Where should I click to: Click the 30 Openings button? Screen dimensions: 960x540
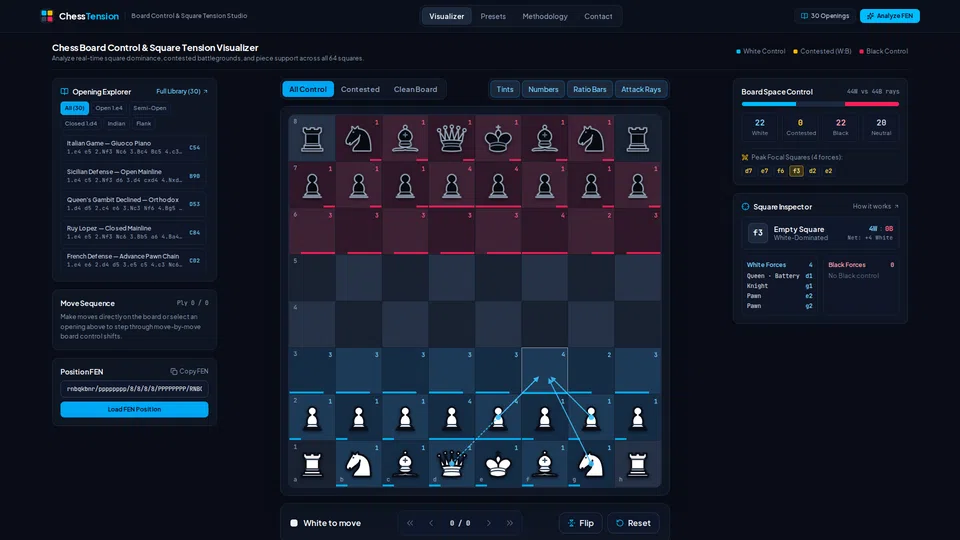[x=825, y=16]
